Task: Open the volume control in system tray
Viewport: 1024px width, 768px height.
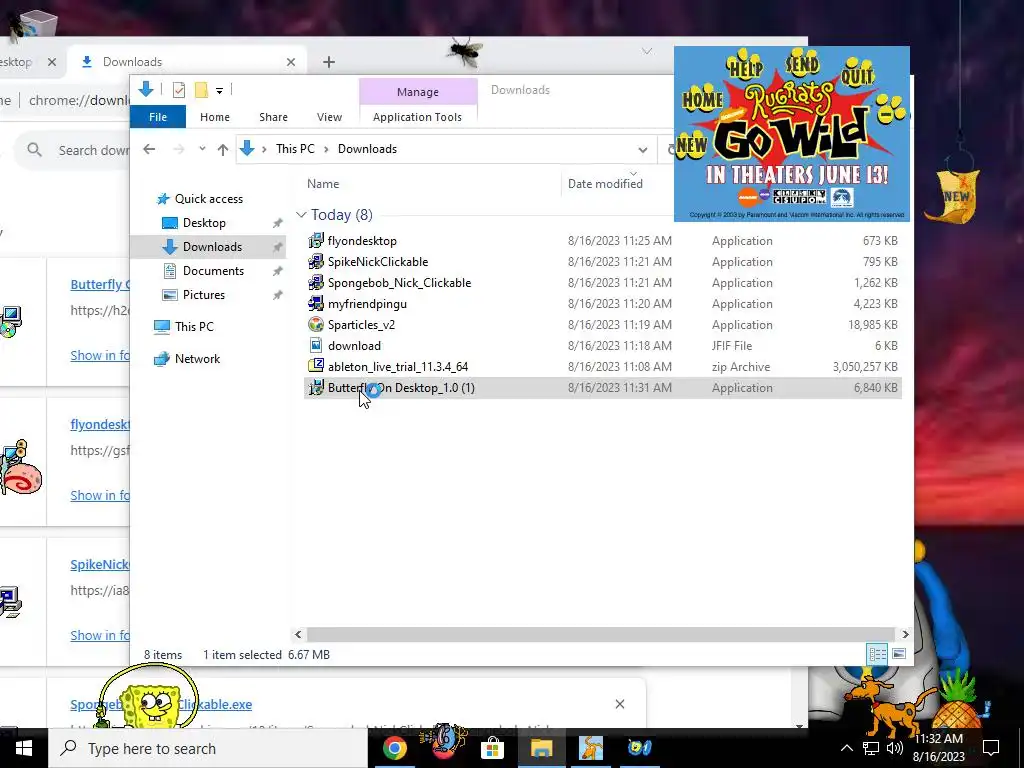Action: [895, 748]
